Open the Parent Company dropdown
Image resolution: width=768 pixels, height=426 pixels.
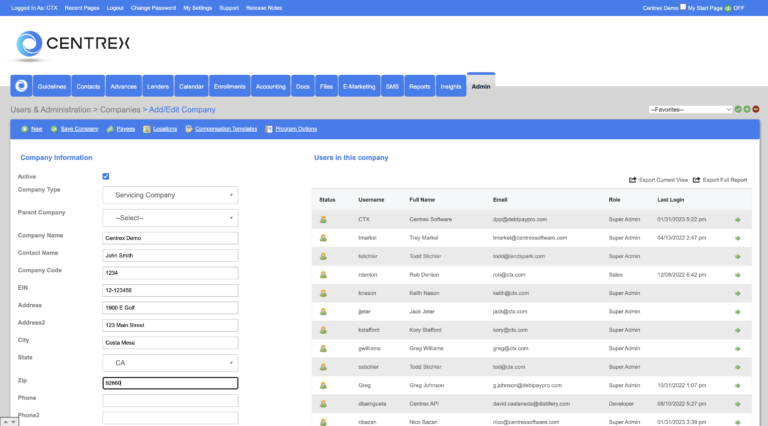170,218
